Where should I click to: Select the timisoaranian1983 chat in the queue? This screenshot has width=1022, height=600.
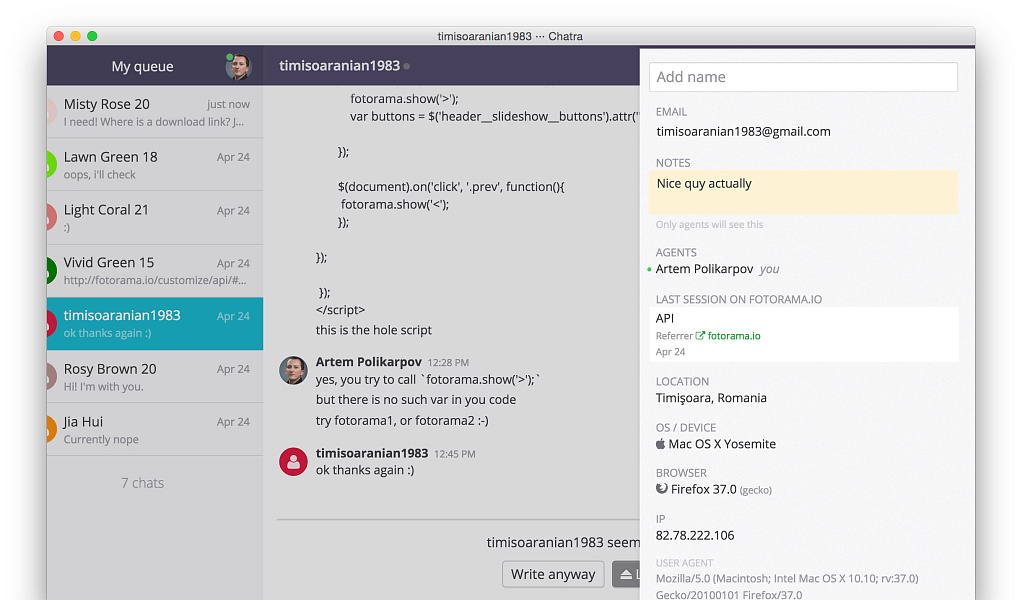point(155,324)
